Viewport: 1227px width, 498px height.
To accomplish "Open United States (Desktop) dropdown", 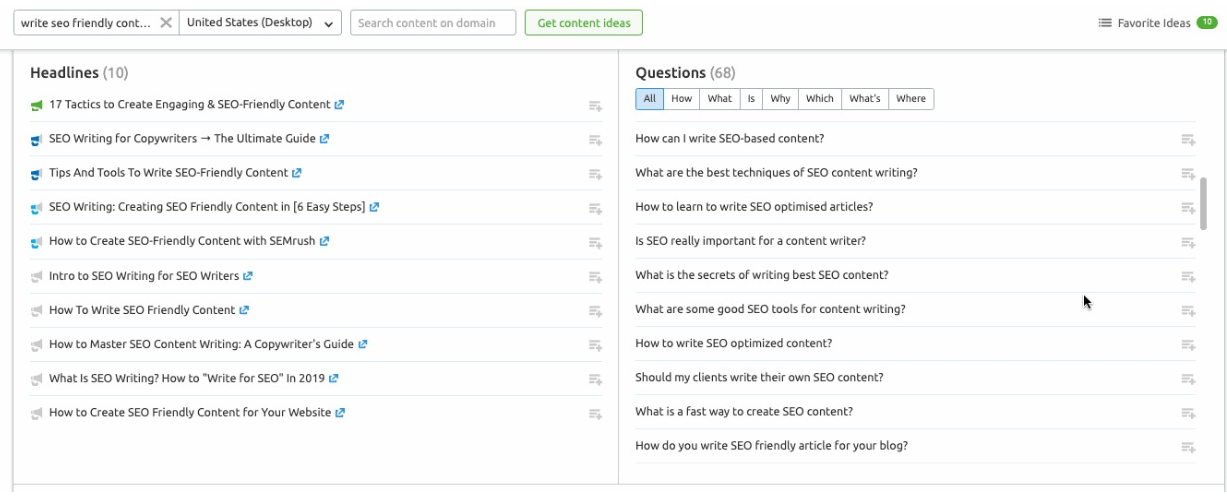I will tap(259, 23).
